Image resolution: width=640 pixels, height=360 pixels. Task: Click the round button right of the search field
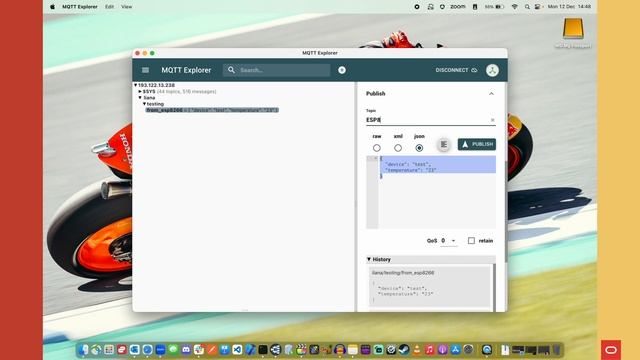tap(342, 70)
